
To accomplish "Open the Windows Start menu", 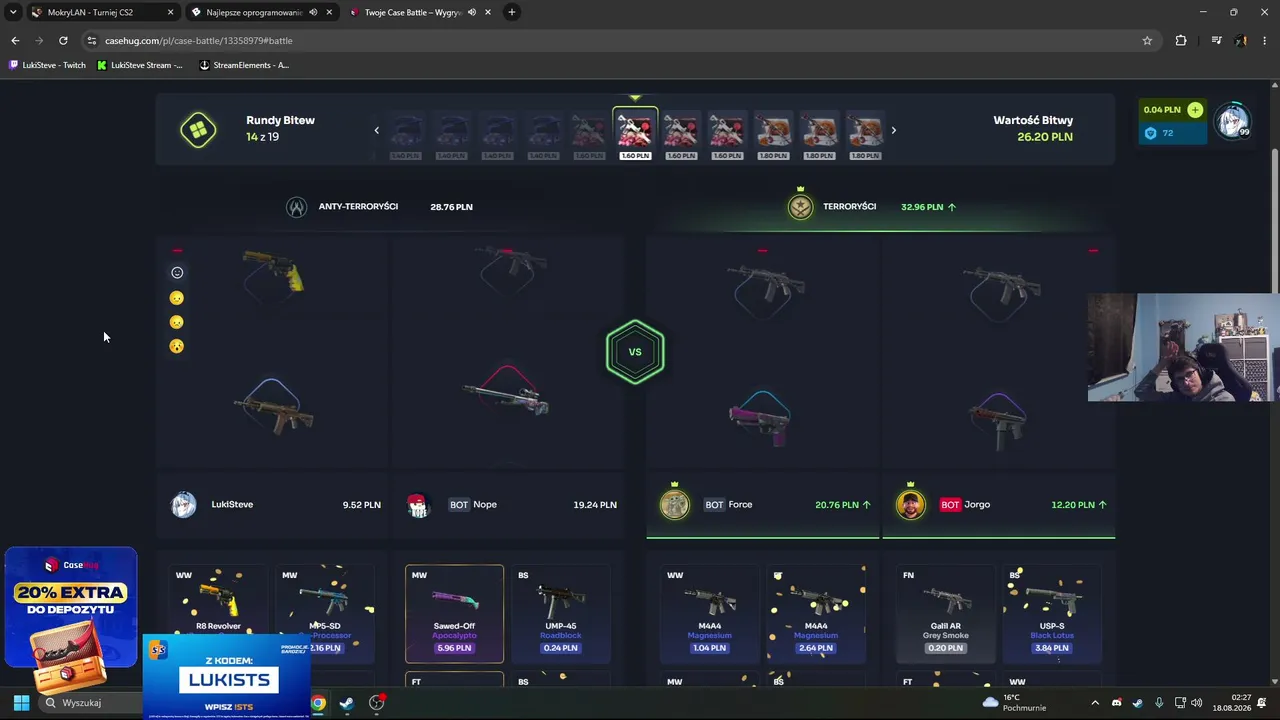I will [x=21, y=703].
